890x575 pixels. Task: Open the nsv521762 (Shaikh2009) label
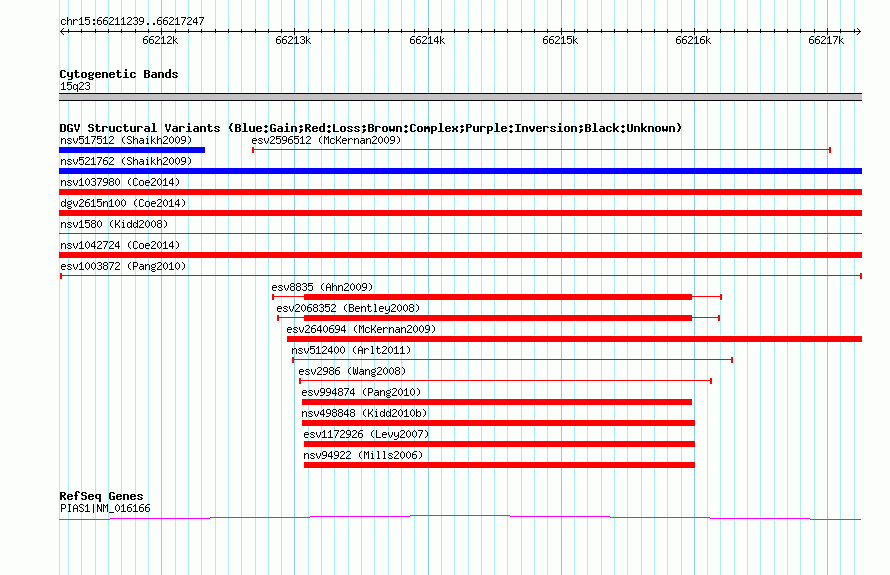pos(126,161)
